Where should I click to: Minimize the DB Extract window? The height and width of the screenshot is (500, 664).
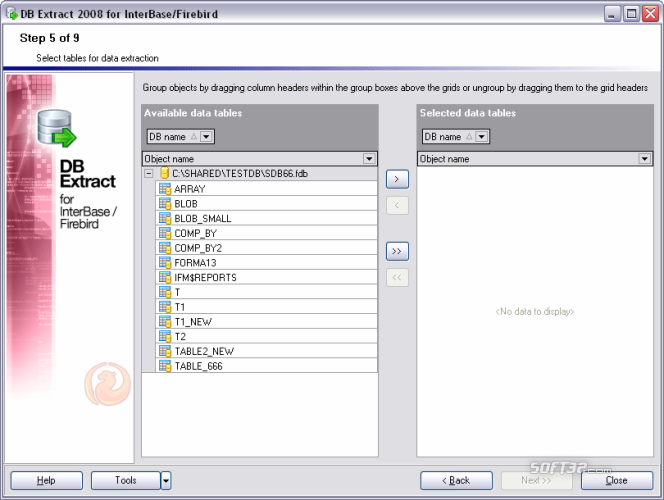pyautogui.click(x=612, y=14)
